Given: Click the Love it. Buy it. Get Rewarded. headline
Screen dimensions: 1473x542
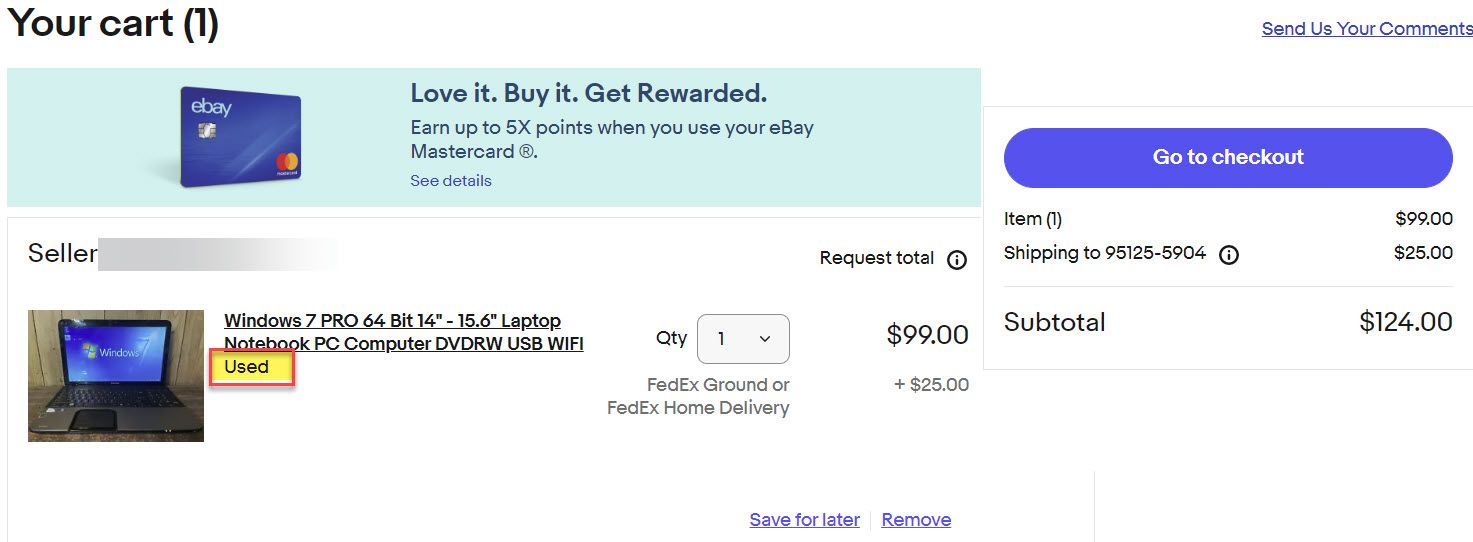Looking at the screenshot, I should tap(588, 93).
